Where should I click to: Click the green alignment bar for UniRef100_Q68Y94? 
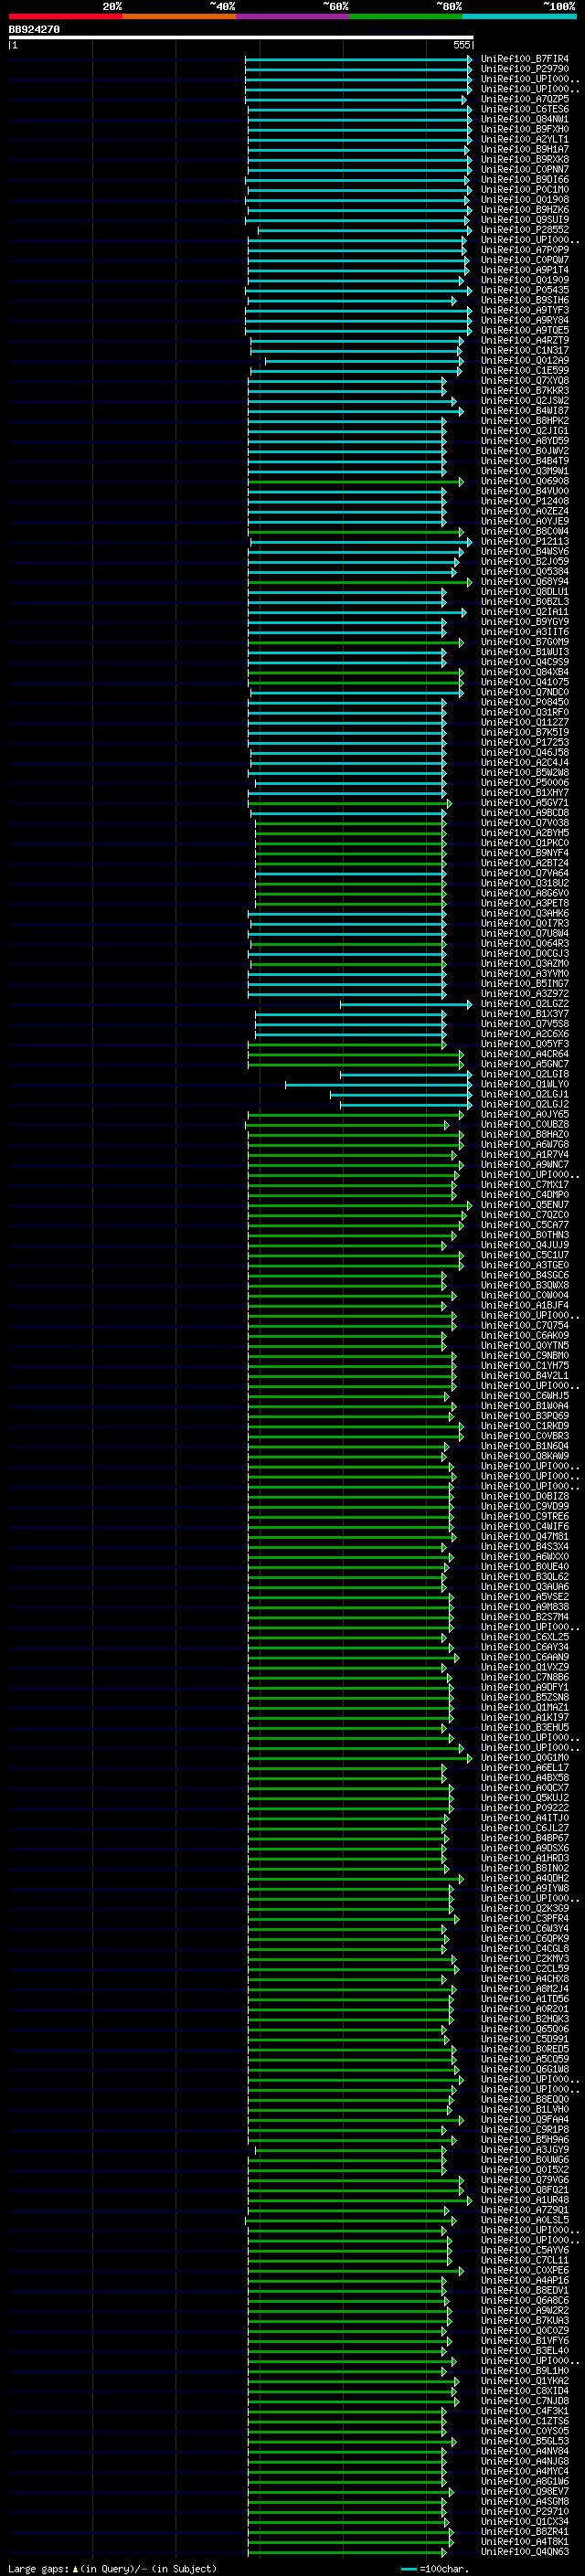click(x=360, y=581)
